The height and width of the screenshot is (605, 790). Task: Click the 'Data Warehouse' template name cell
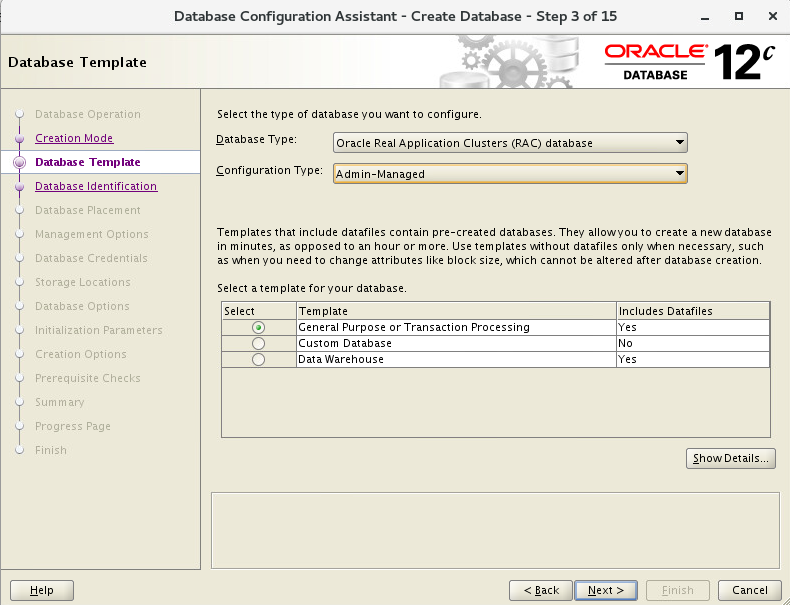pos(456,360)
